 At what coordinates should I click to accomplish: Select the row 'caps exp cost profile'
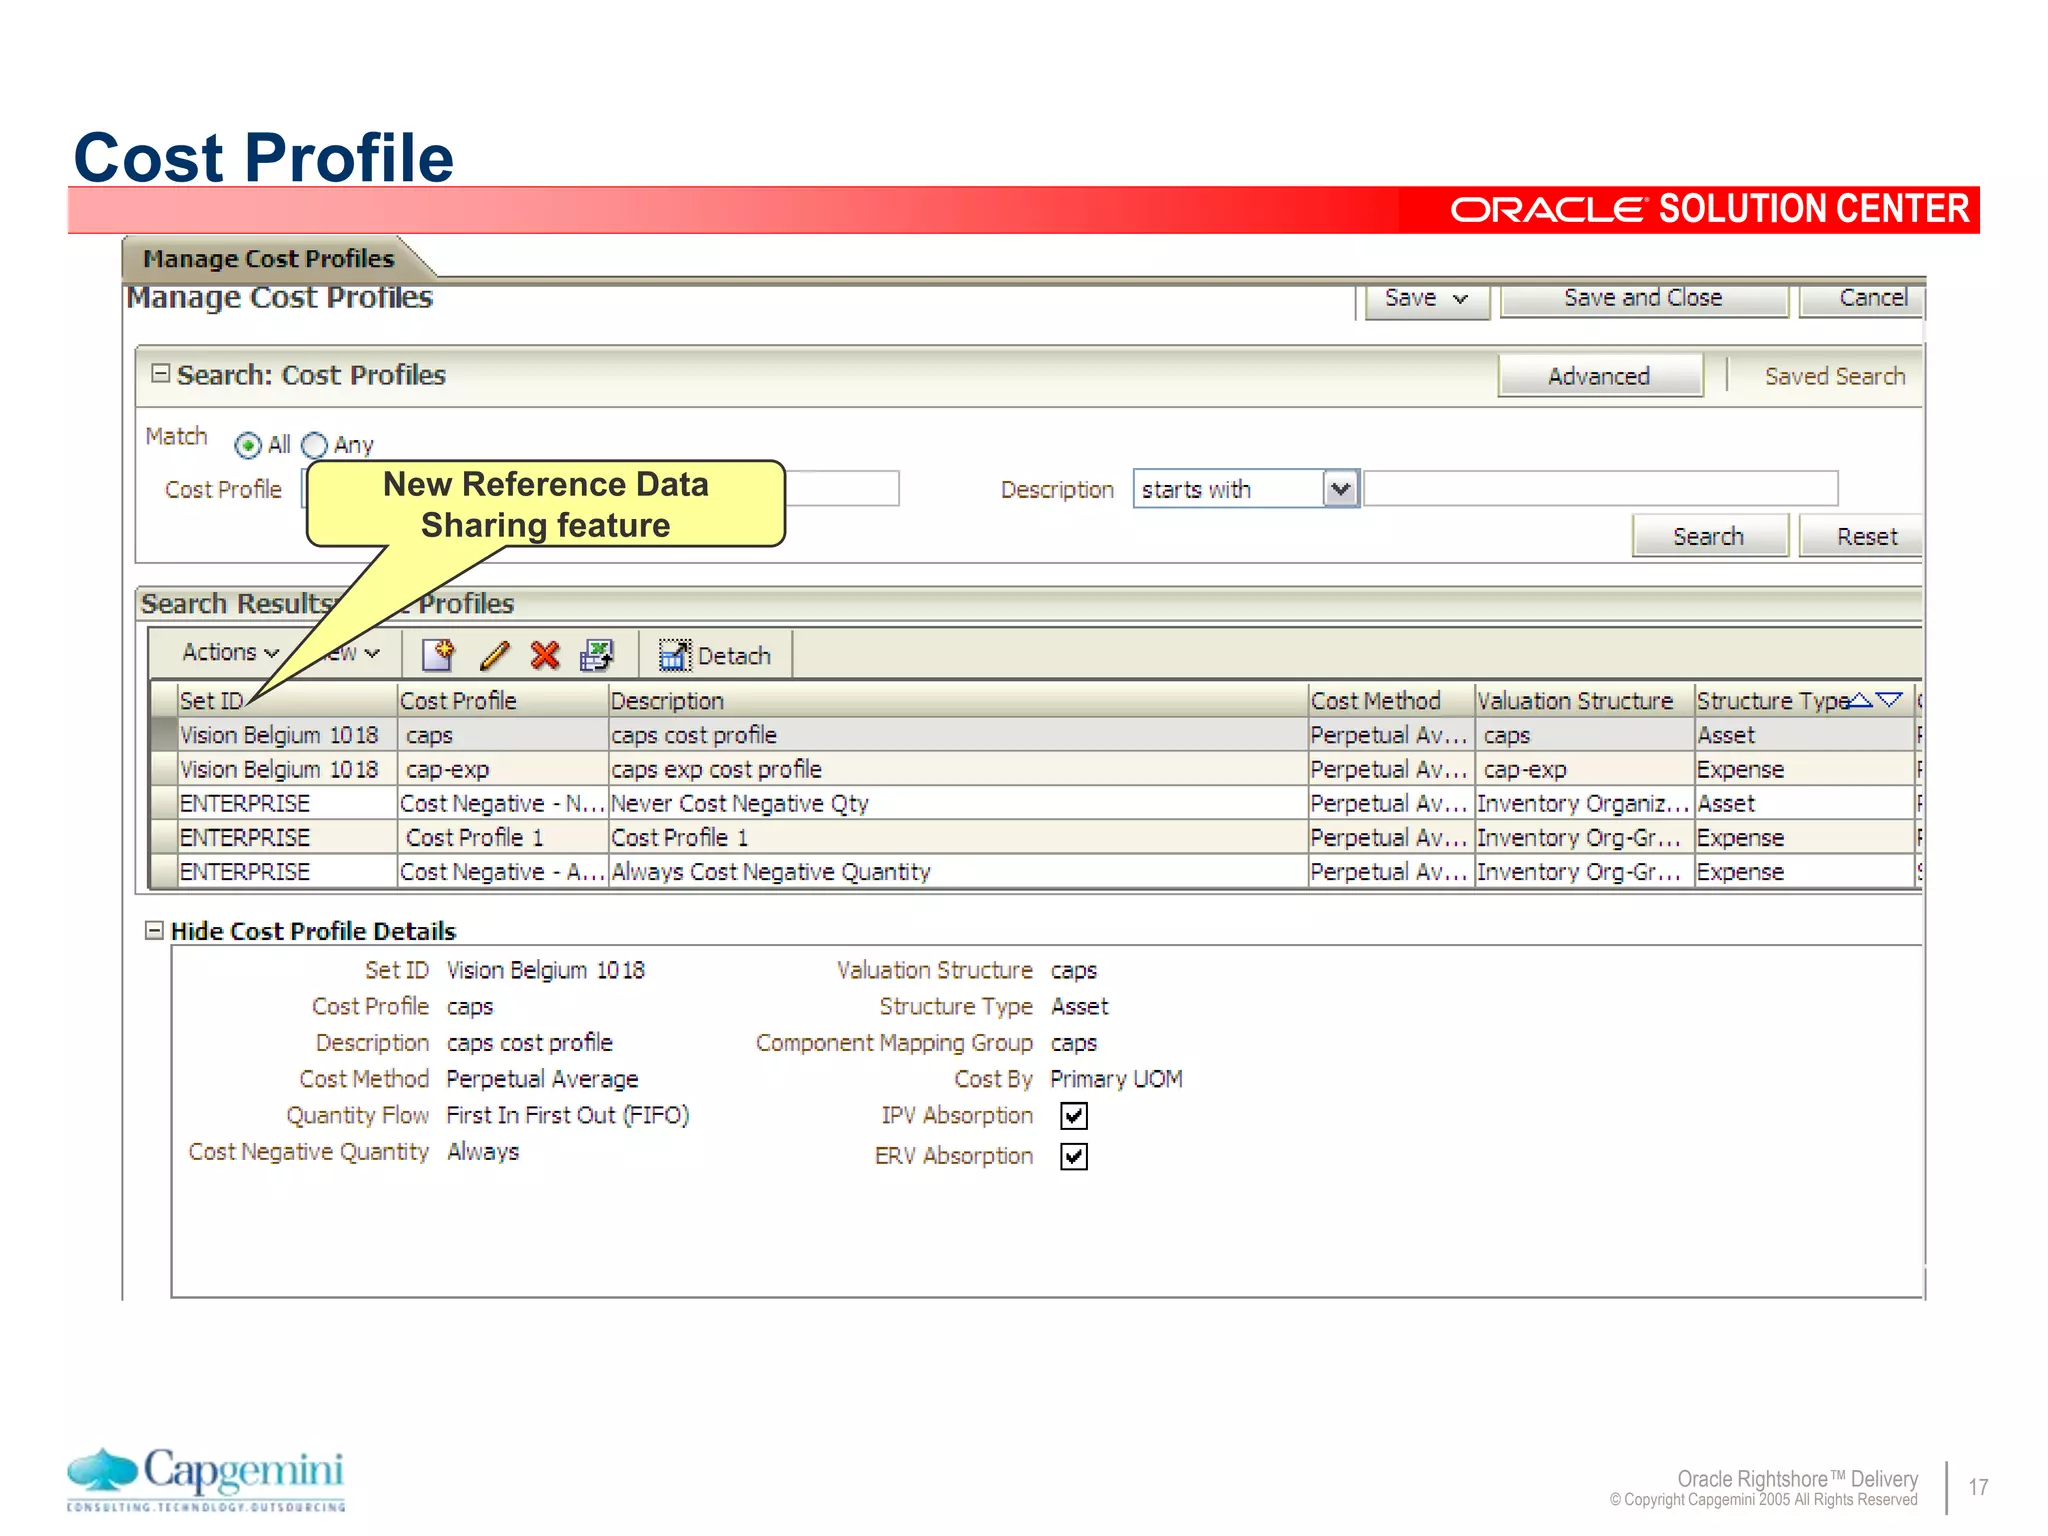(1034, 769)
